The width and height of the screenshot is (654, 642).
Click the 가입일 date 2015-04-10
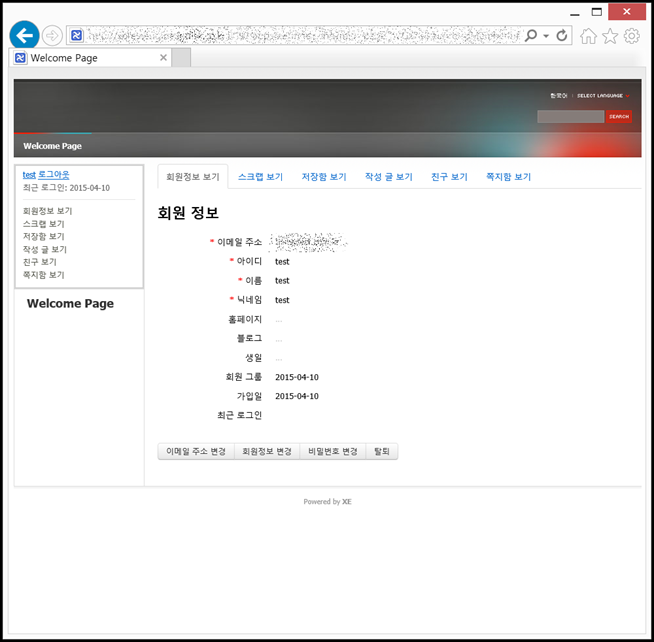point(297,396)
